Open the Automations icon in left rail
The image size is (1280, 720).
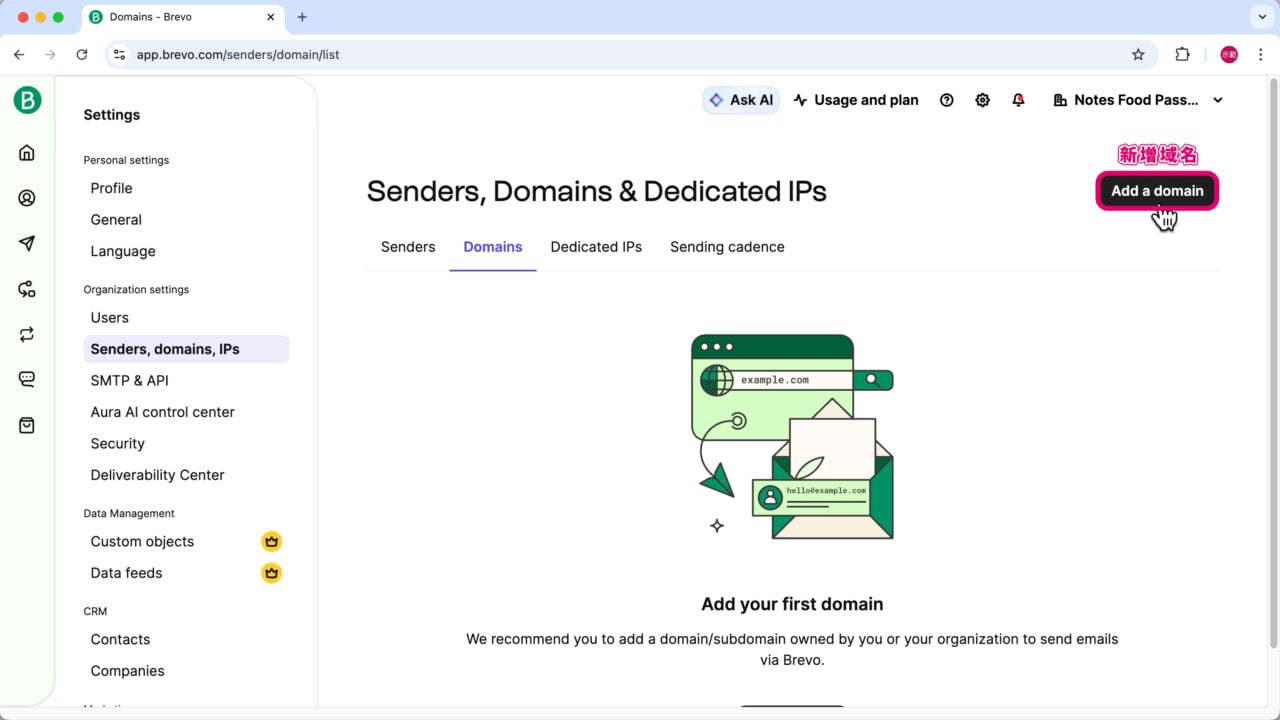click(27, 289)
